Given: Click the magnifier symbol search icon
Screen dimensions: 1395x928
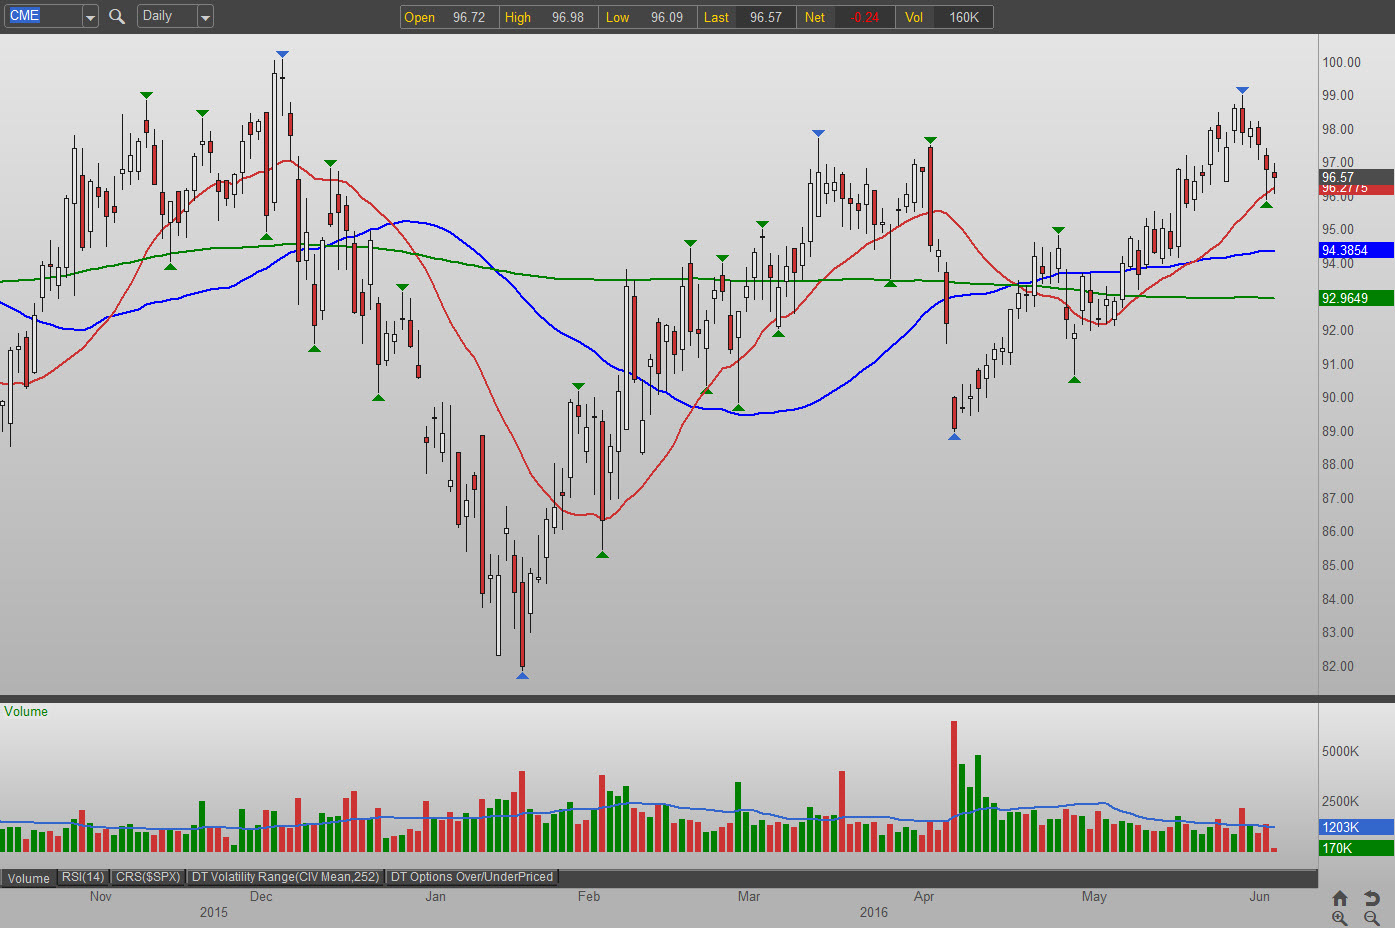Looking at the screenshot, I should coord(117,16).
